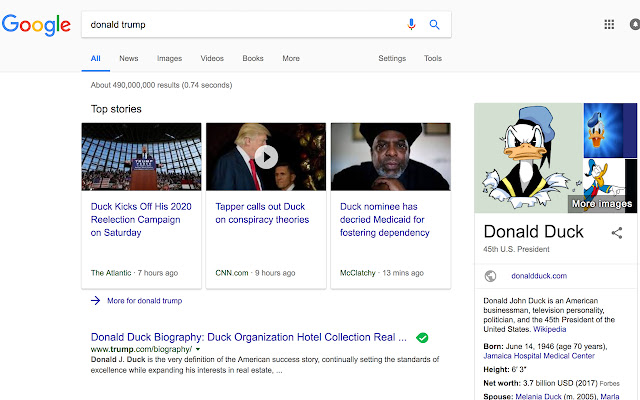Viewport: 640px width, 400px height.
Task: Open the Videos tab
Action: (x=212, y=59)
